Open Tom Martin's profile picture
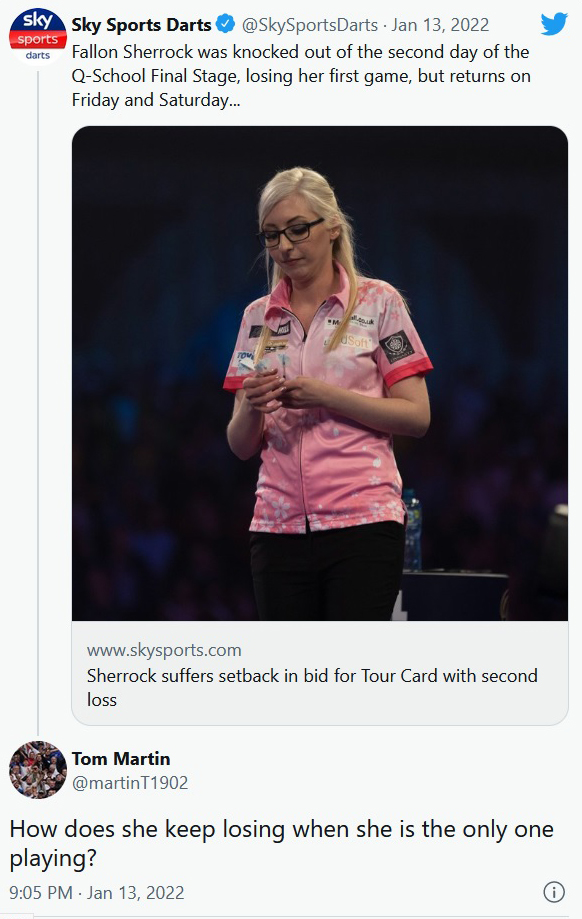Viewport: 582px width, 919px height. pyautogui.click(x=38, y=770)
